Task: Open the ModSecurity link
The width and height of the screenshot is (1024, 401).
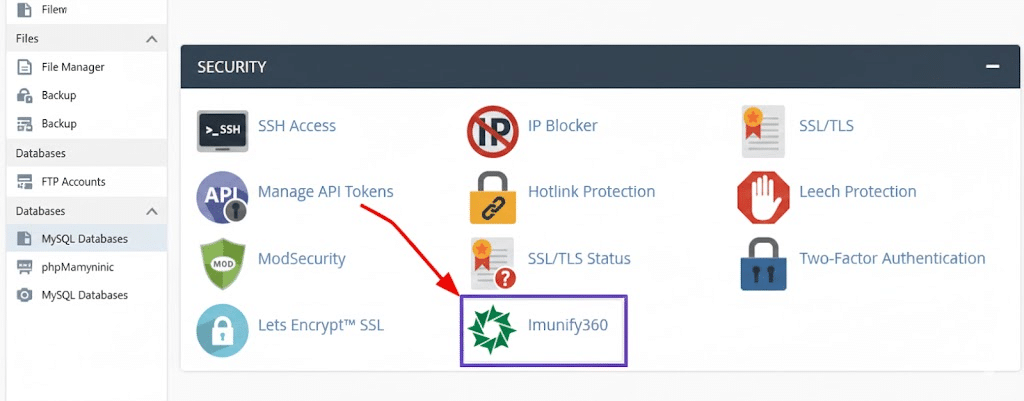Action: point(302,259)
